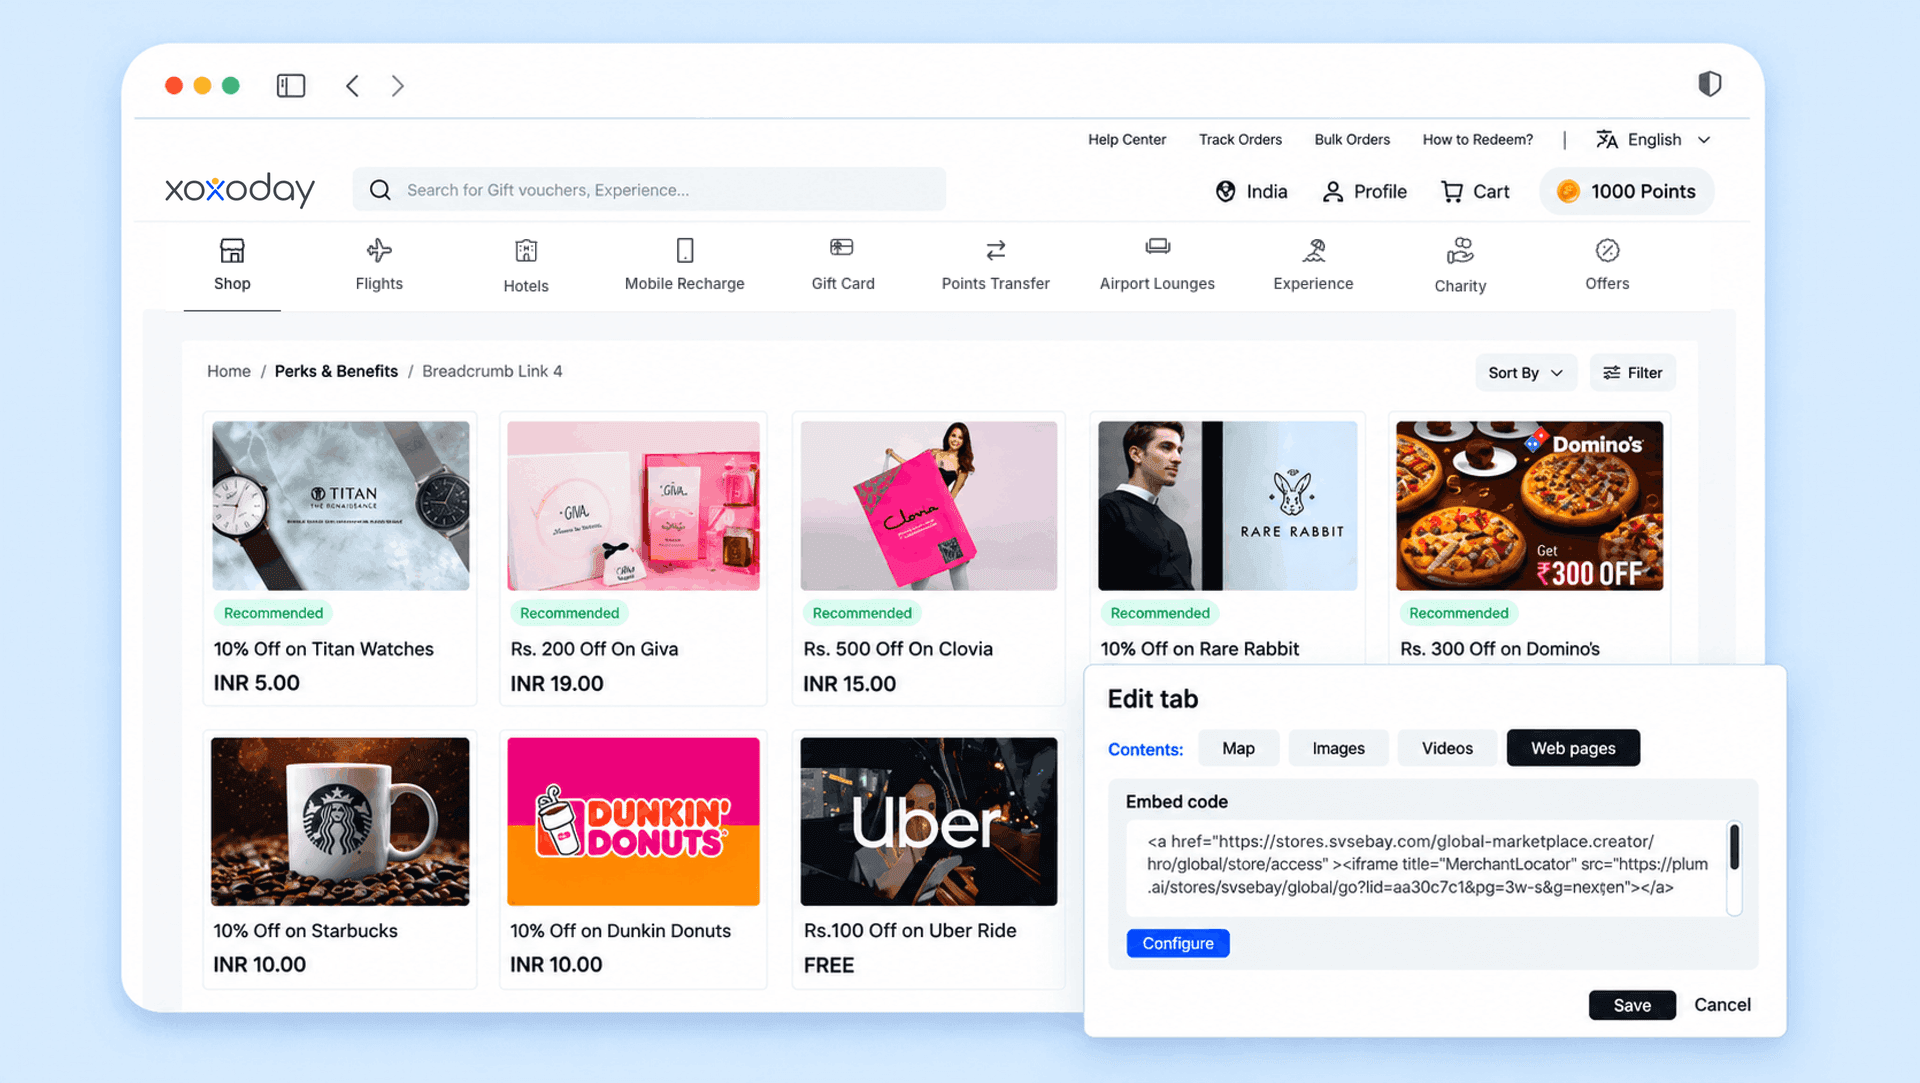This screenshot has width=1920, height=1083.
Task: Open the Shop navigation label
Action: coord(232,284)
